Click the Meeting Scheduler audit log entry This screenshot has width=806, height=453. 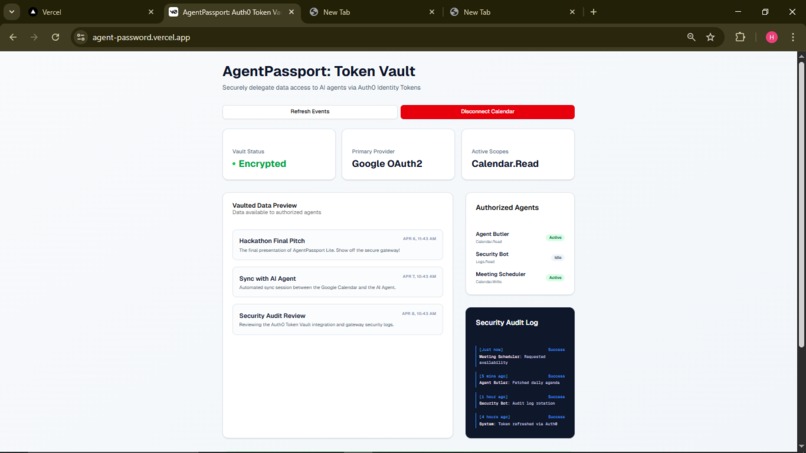coord(520,356)
